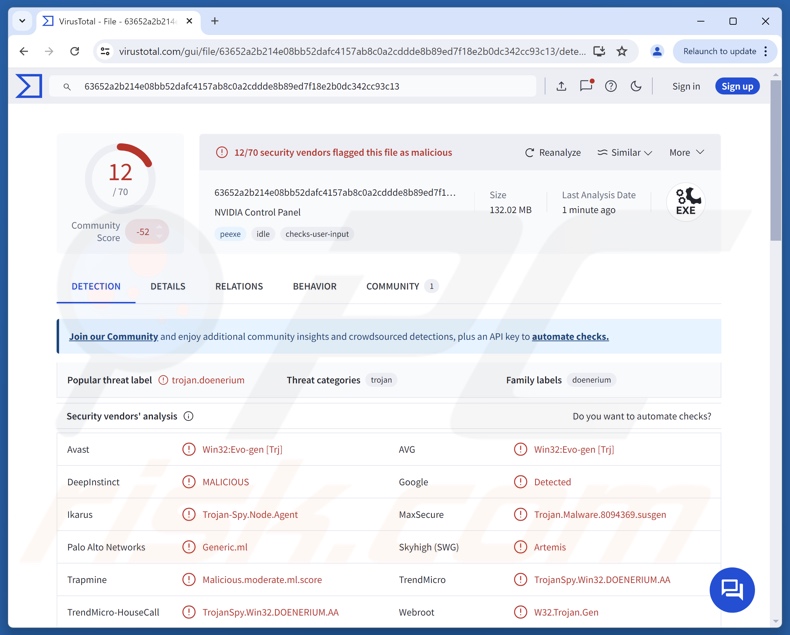Click the Avast alert icon

tap(188, 449)
